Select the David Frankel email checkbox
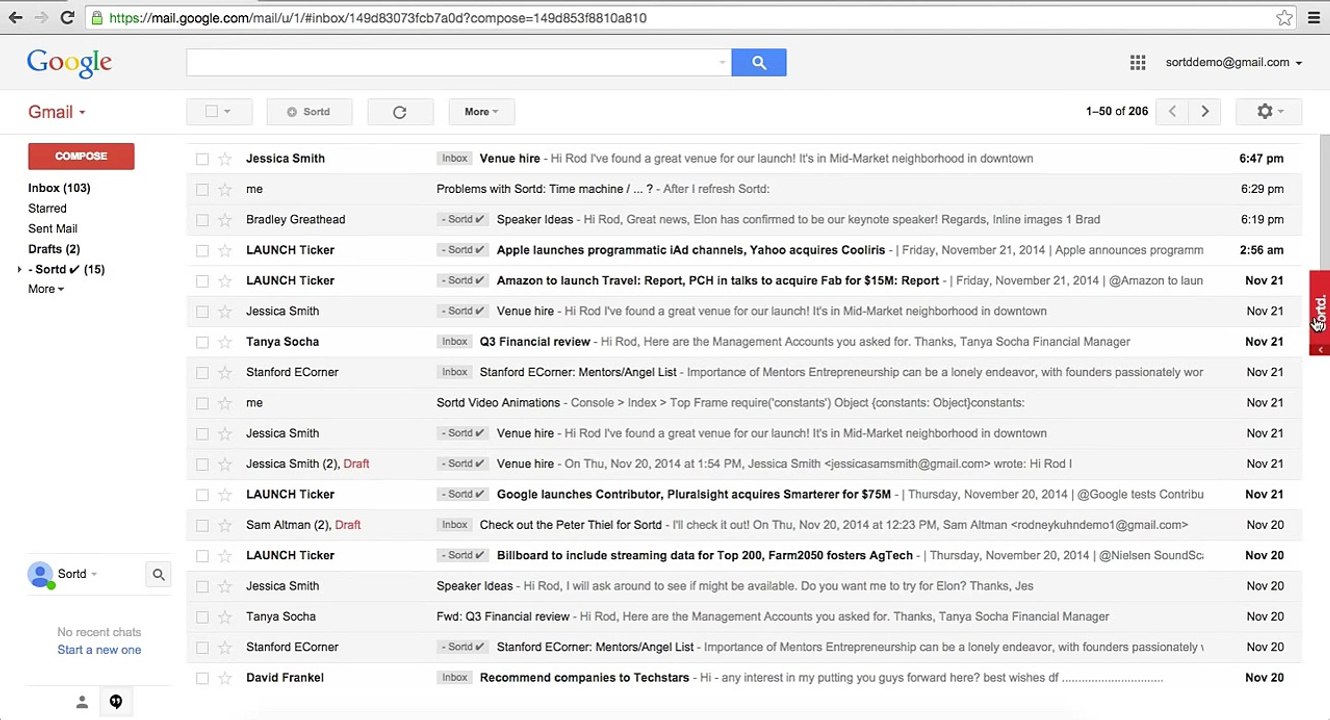This screenshot has height=720, width=1330. point(202,678)
